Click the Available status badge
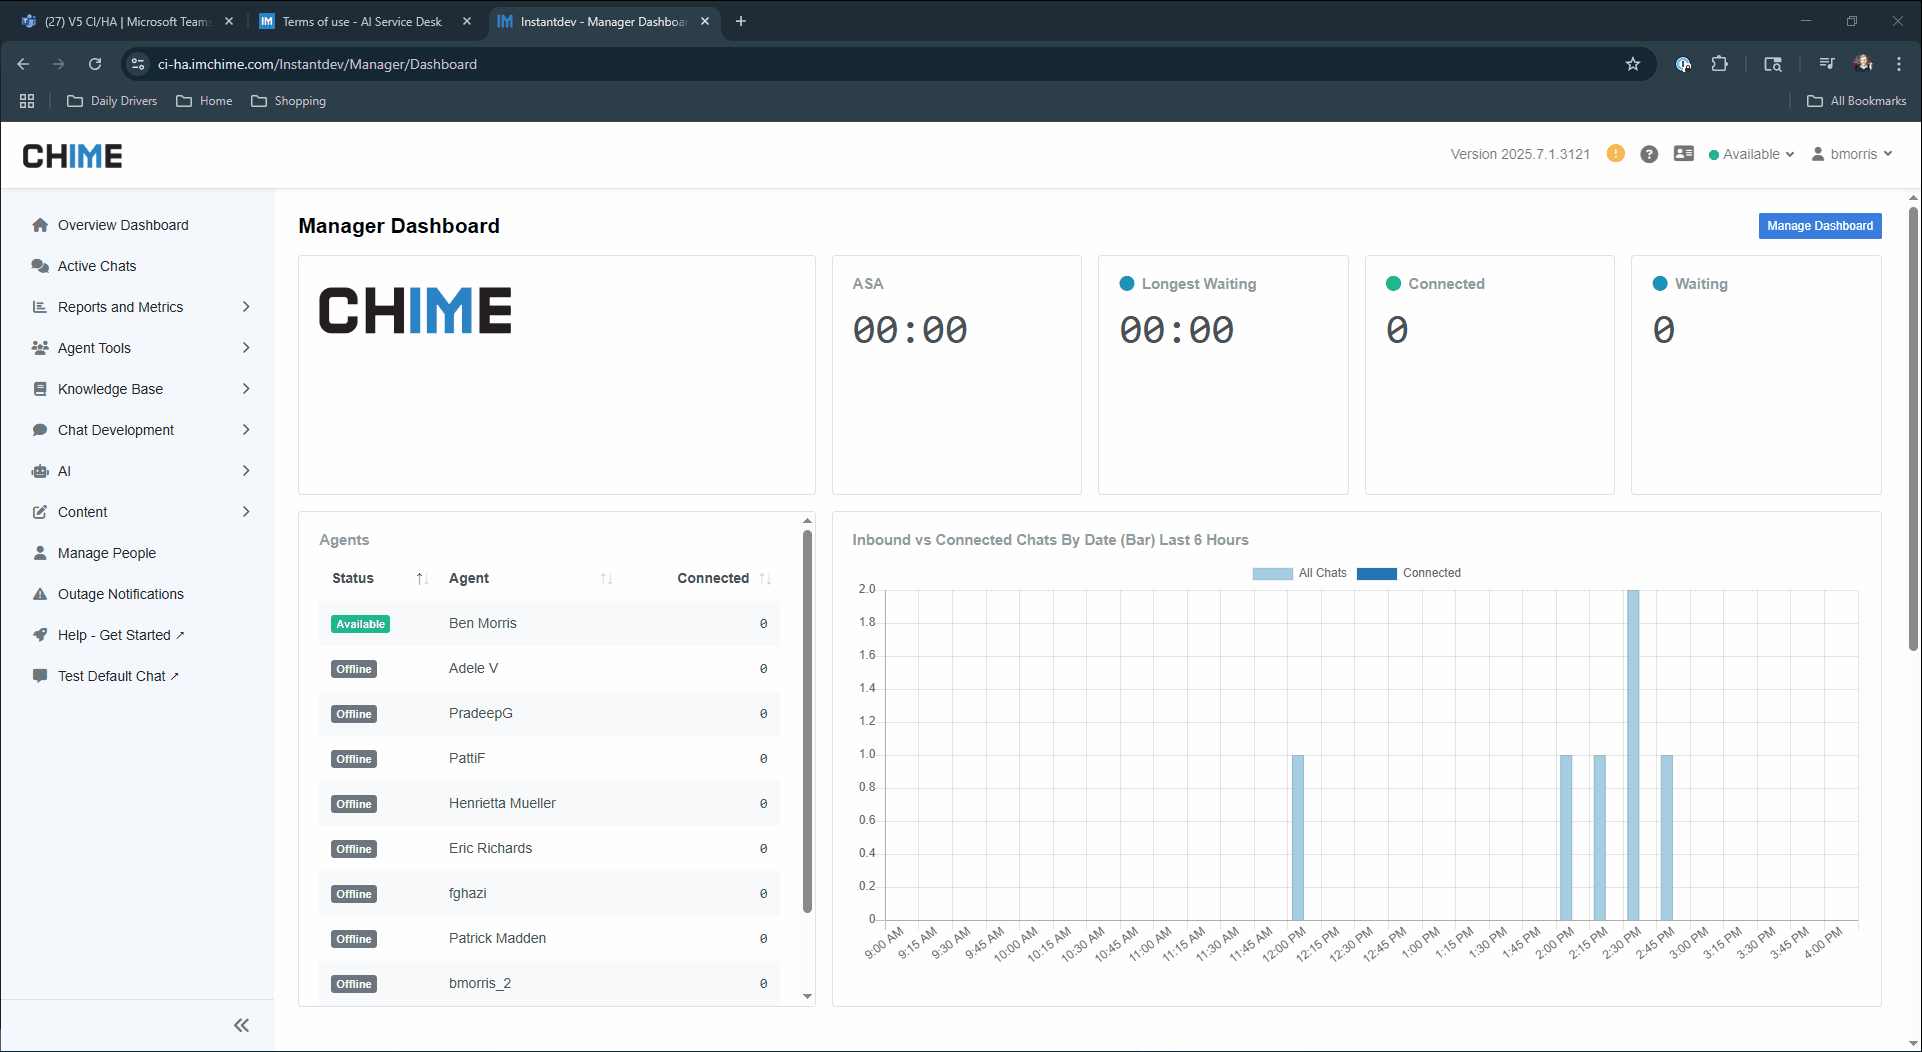This screenshot has height=1052, width=1922. [x=360, y=624]
